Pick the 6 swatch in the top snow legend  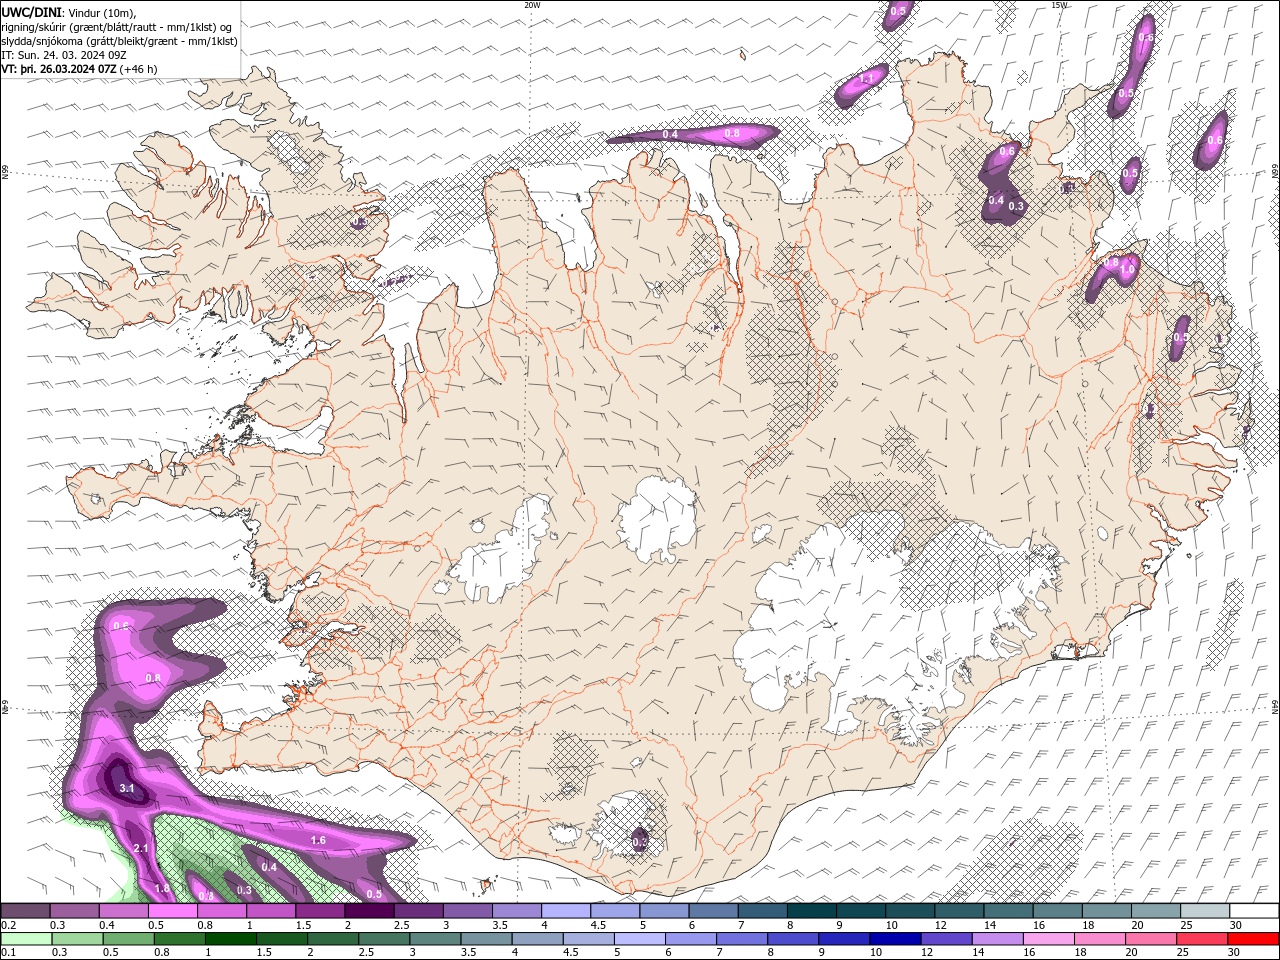[x=713, y=911]
